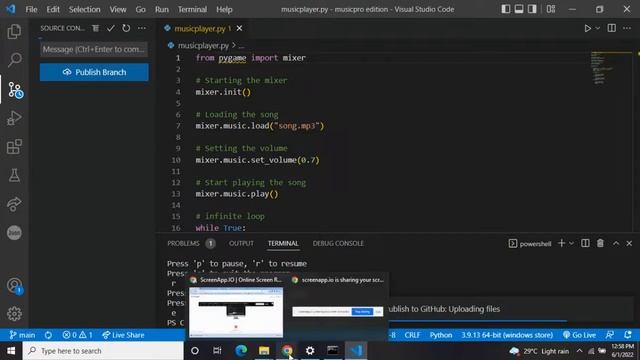Select the Terminal panel tab
The image size is (640, 360).
(283, 243)
